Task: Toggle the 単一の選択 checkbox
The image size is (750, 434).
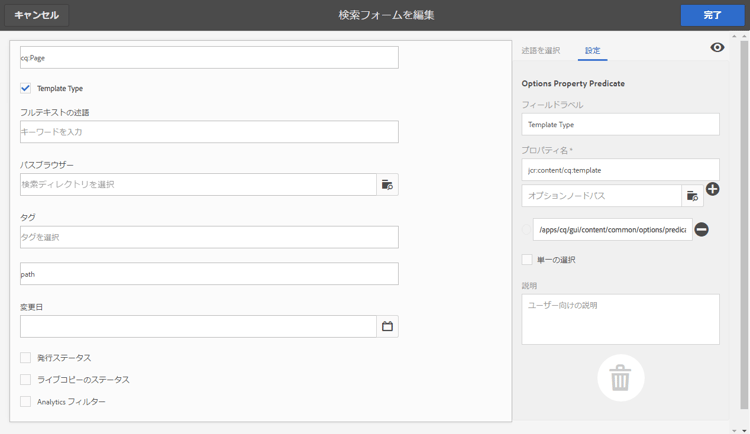Action: pyautogui.click(x=527, y=260)
